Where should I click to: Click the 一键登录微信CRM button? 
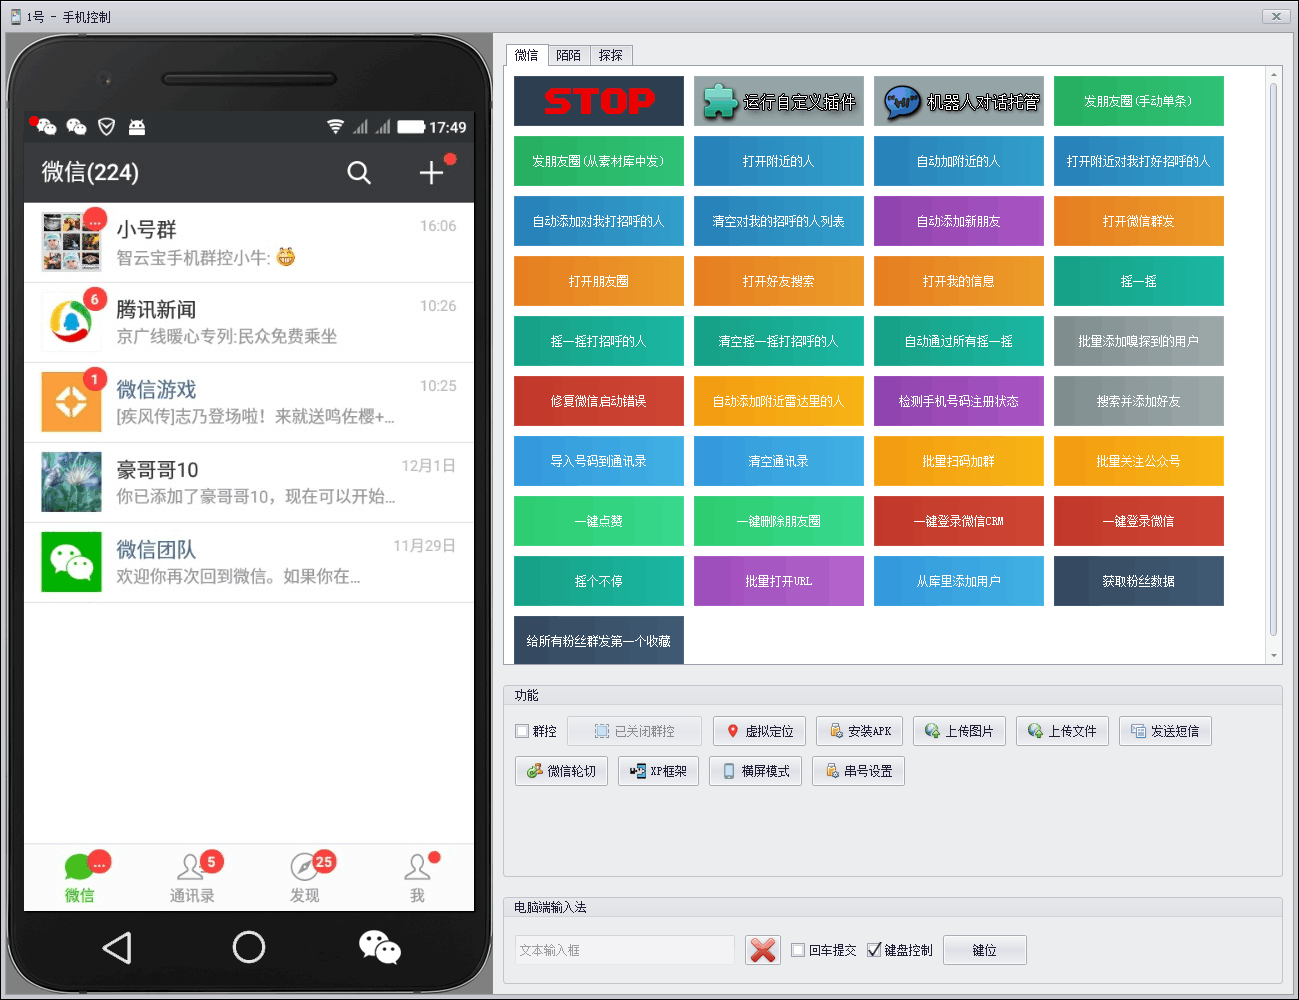coord(959,521)
